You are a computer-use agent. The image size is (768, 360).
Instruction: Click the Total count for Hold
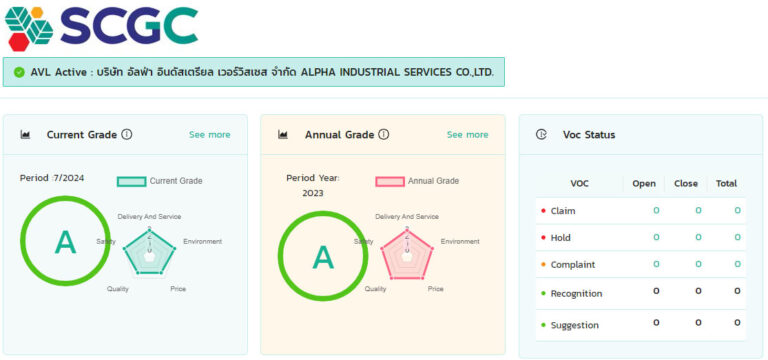click(737, 237)
